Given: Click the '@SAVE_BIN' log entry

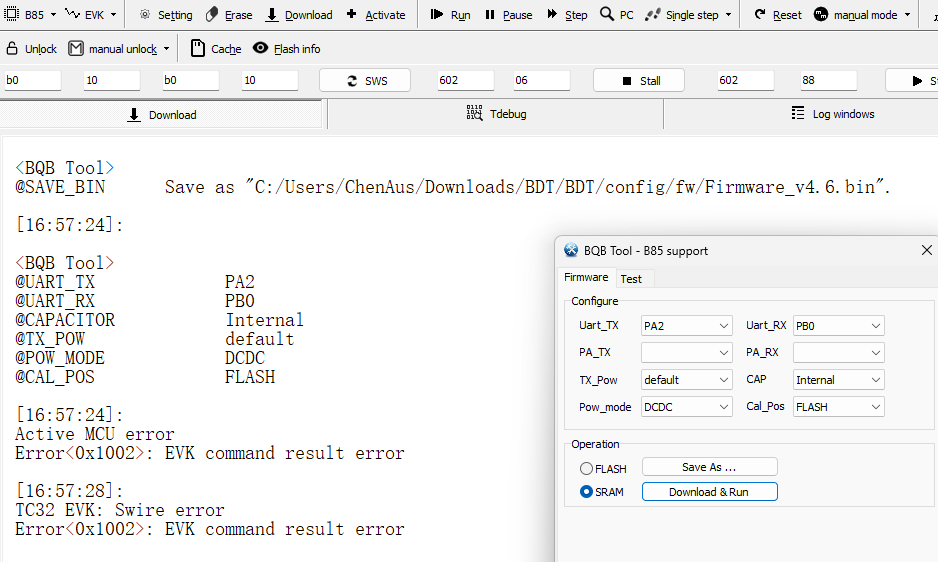Looking at the screenshot, I should pyautogui.click(x=60, y=187).
